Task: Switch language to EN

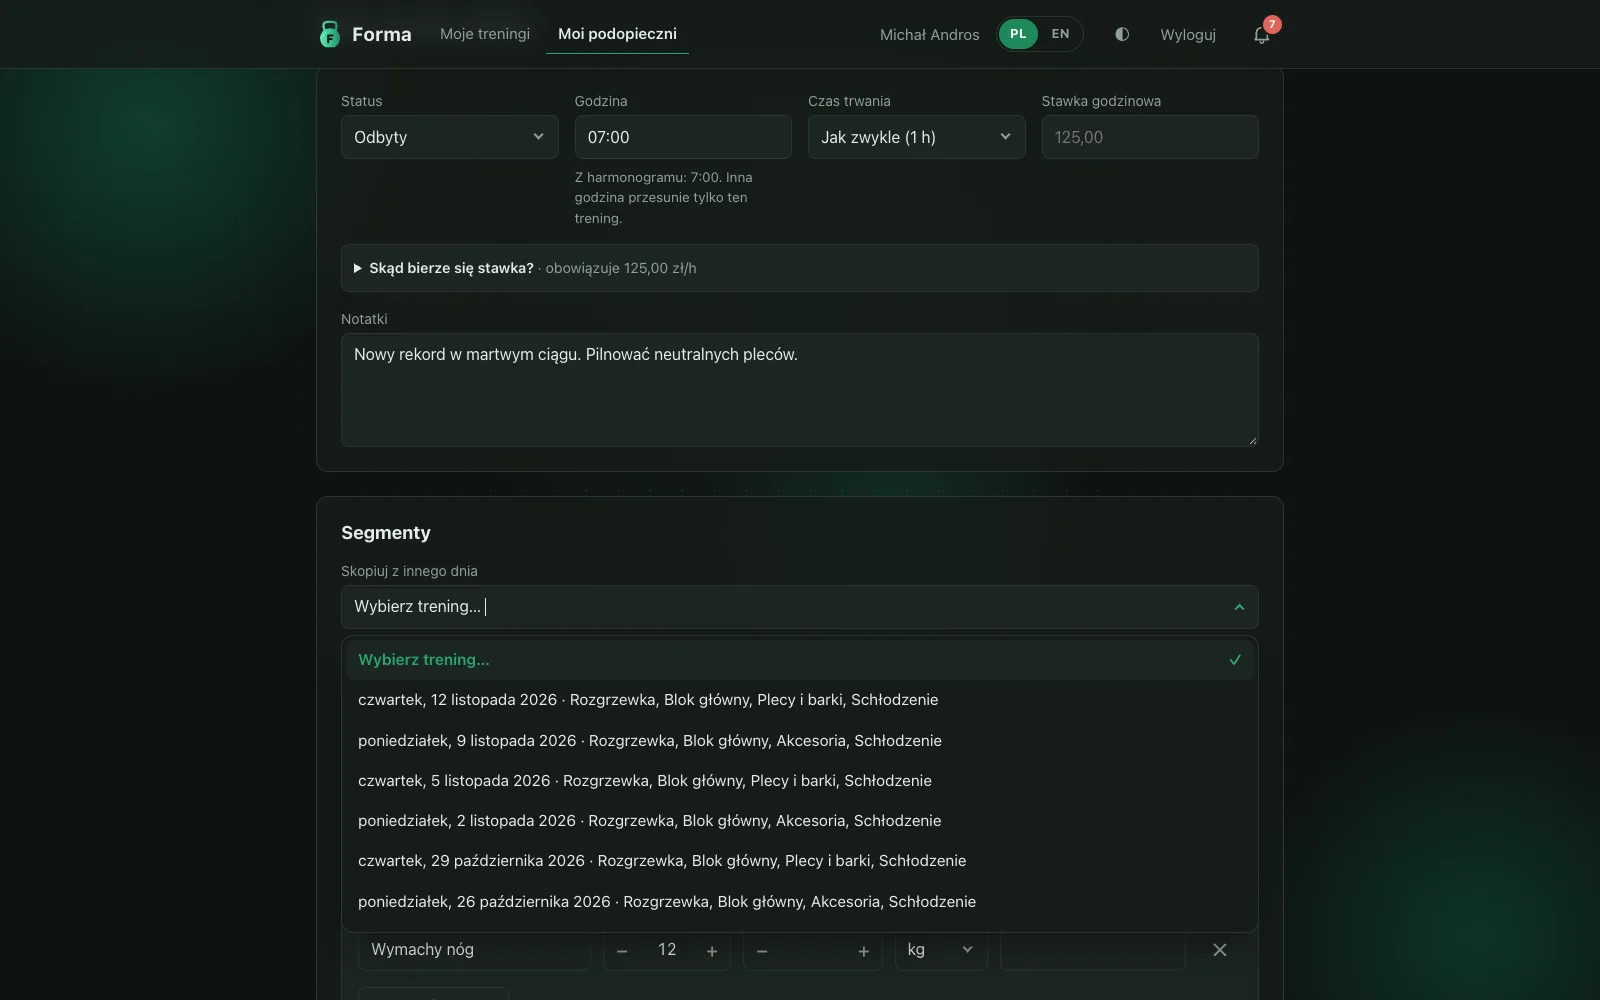Action: [1060, 34]
